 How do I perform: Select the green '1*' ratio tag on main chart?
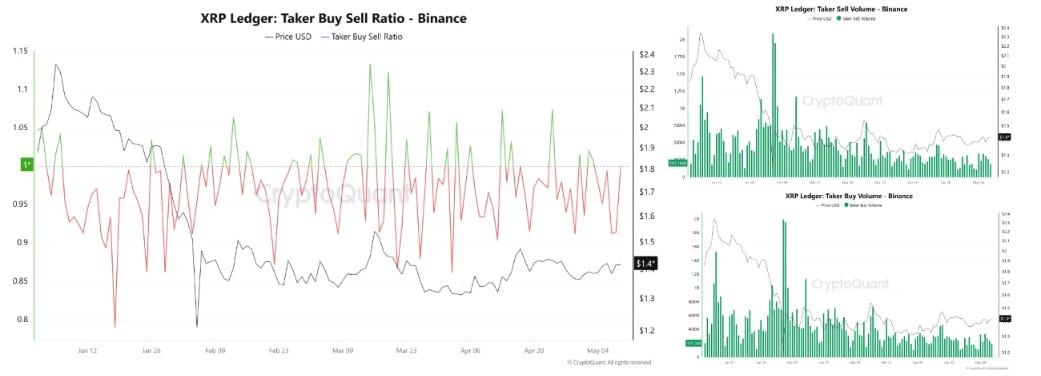(27, 165)
